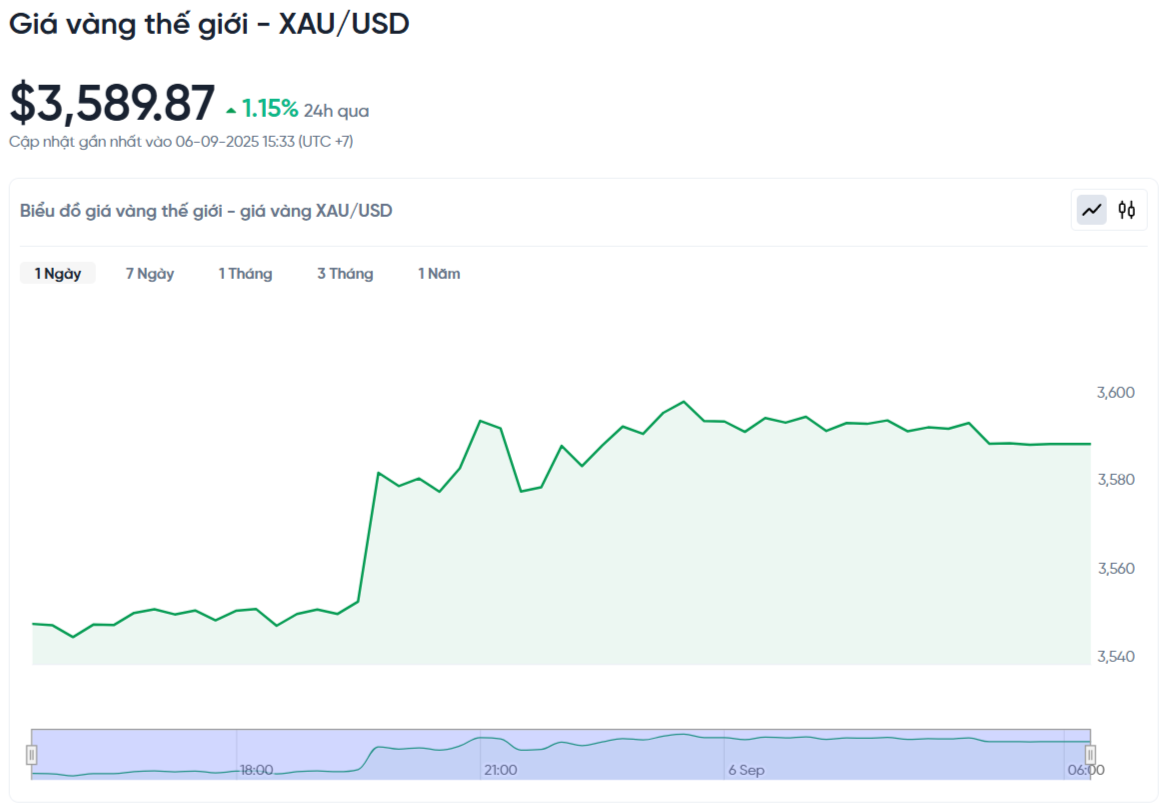This screenshot has width=1161, height=806.
Task: Switch to line chart view icon
Action: tap(1091, 210)
